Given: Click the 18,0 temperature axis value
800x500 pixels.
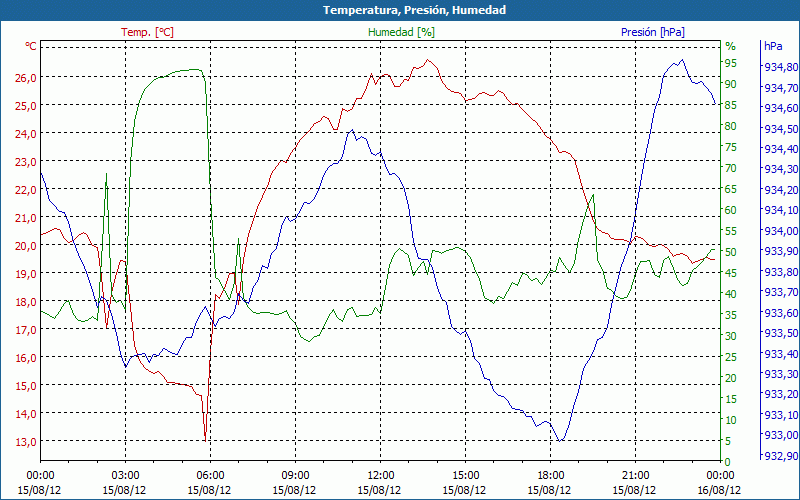Looking at the screenshot, I should (27, 302).
